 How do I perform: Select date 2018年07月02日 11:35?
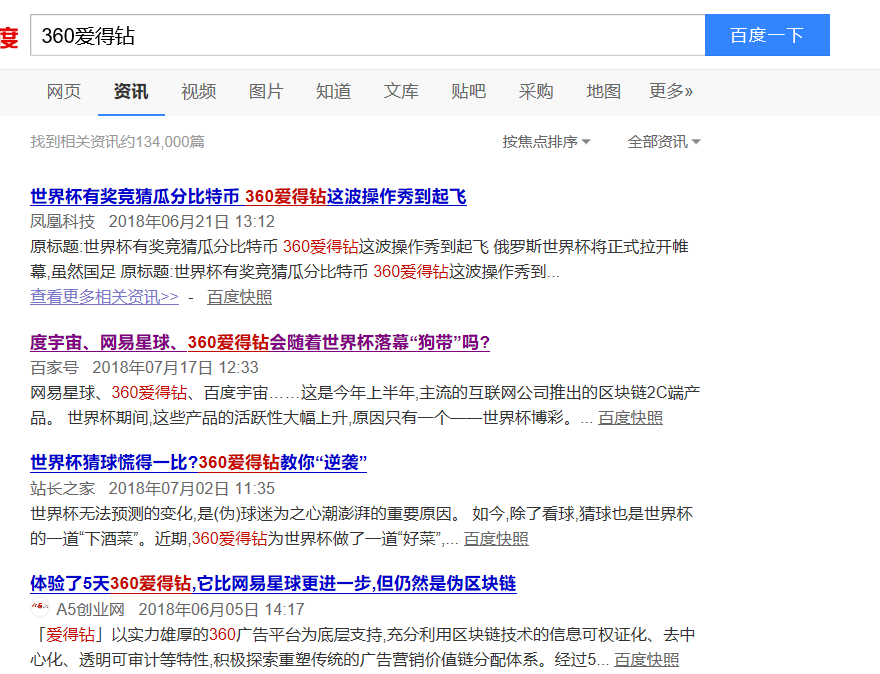point(191,488)
